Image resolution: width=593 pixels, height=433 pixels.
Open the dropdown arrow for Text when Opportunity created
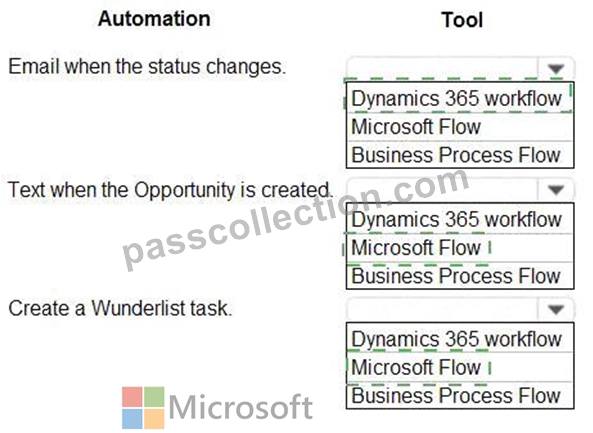tap(556, 189)
